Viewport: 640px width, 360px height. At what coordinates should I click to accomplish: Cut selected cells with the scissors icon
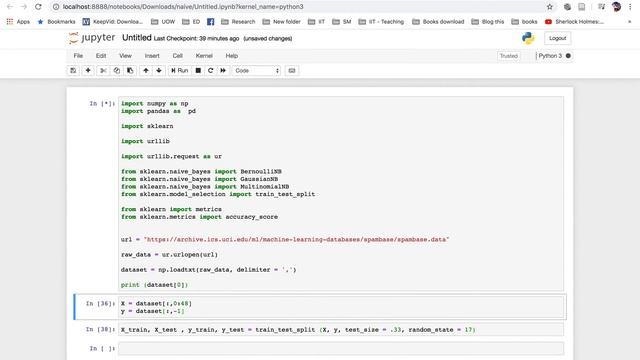click(x=103, y=71)
